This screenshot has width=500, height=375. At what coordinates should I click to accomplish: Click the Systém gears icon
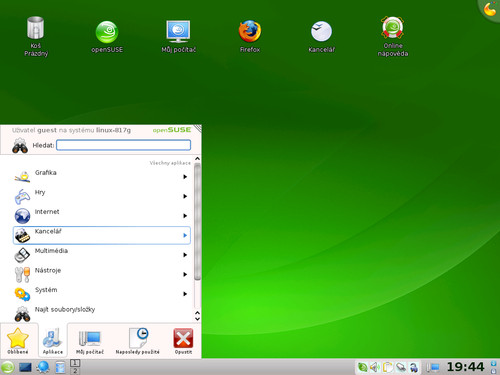(x=22, y=294)
